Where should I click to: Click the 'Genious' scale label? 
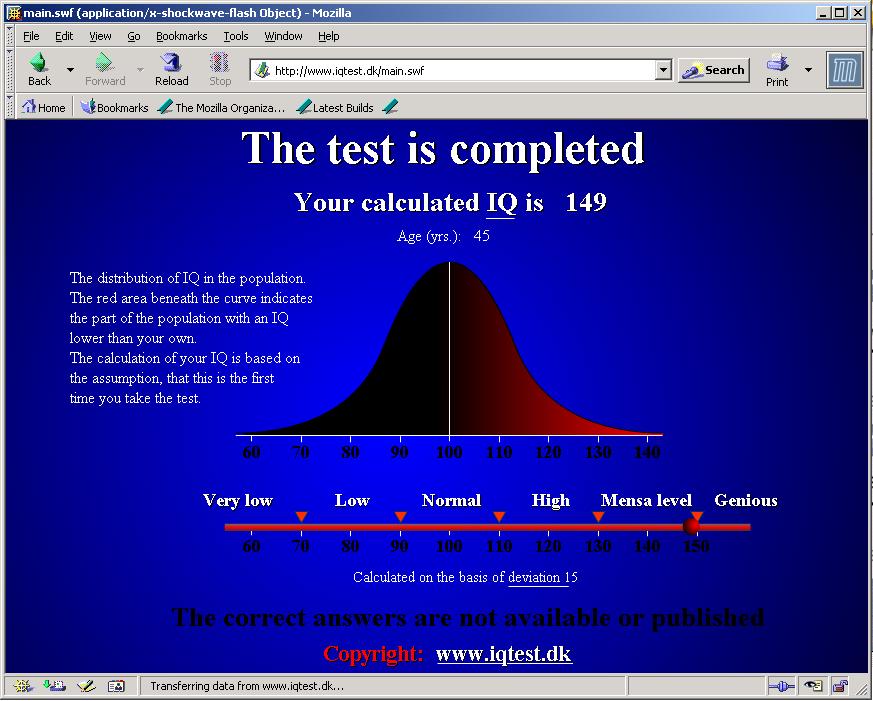(x=746, y=501)
